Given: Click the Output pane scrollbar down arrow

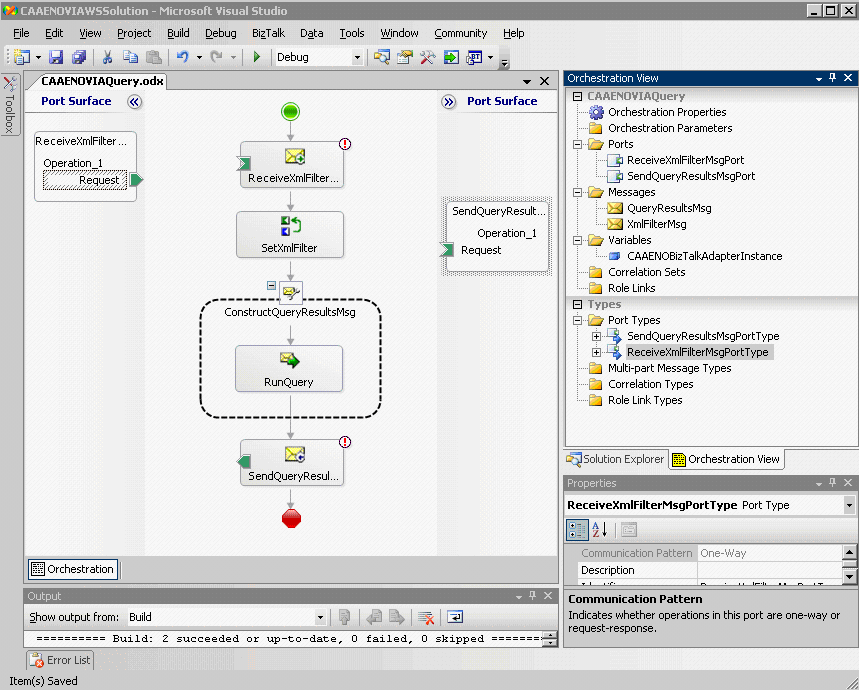Looking at the screenshot, I should tap(551, 643).
